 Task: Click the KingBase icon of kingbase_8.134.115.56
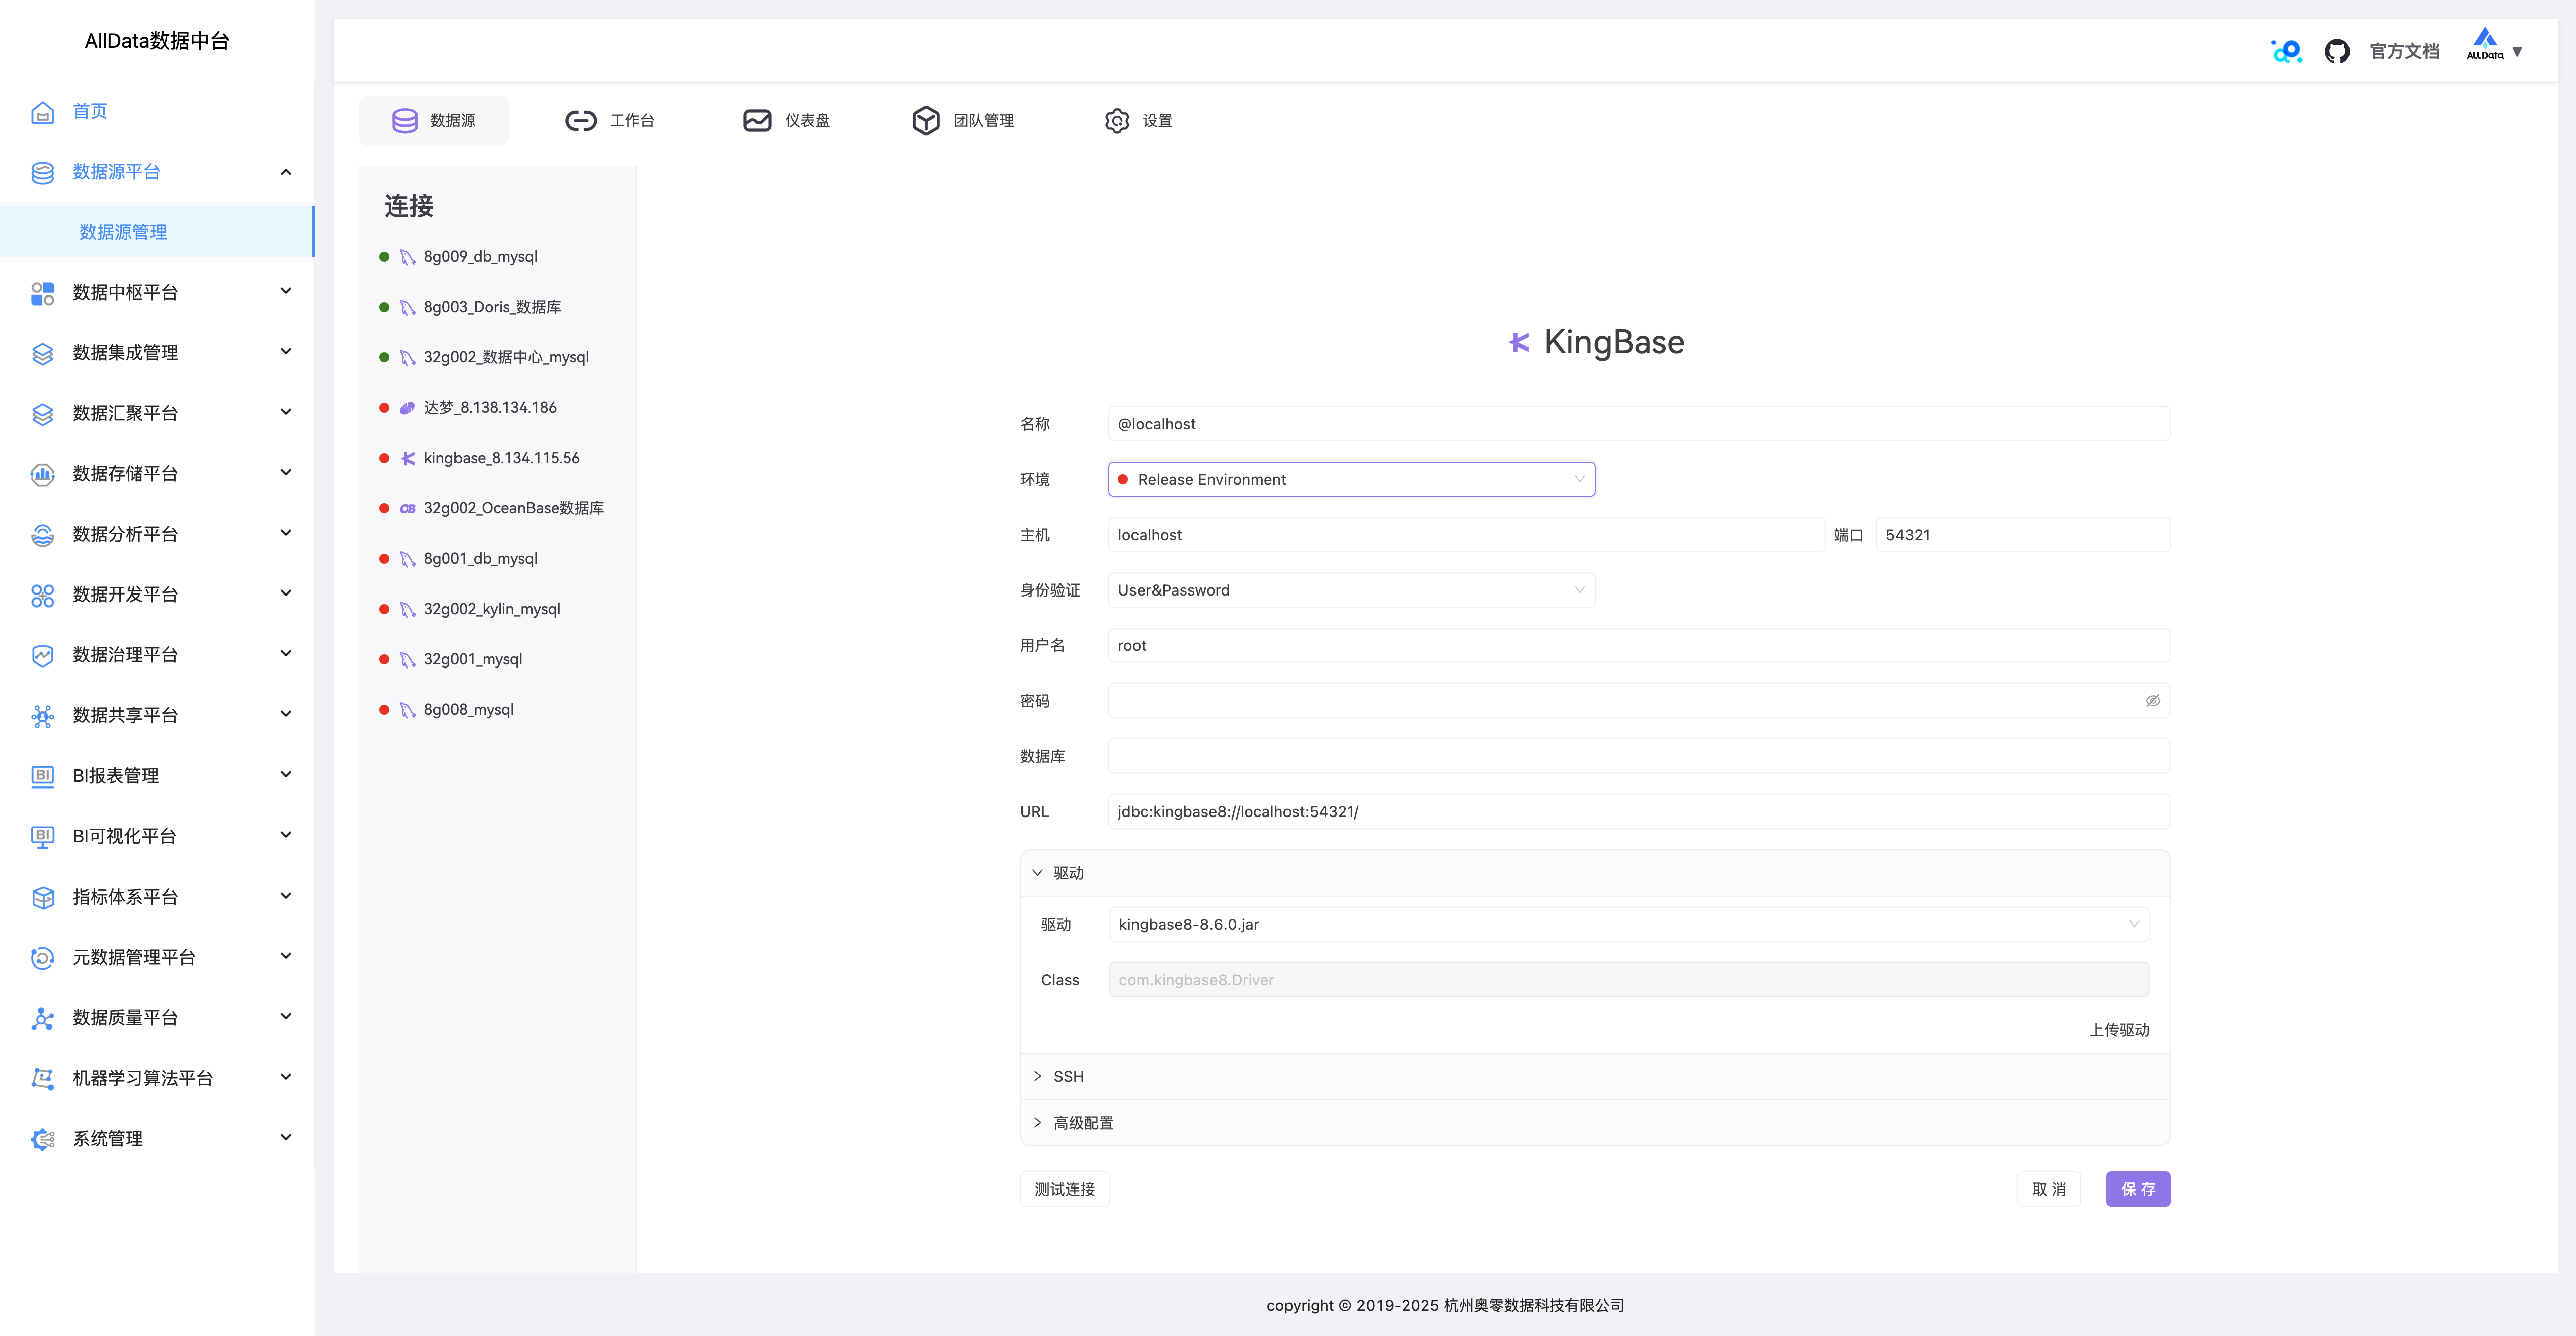tap(407, 458)
